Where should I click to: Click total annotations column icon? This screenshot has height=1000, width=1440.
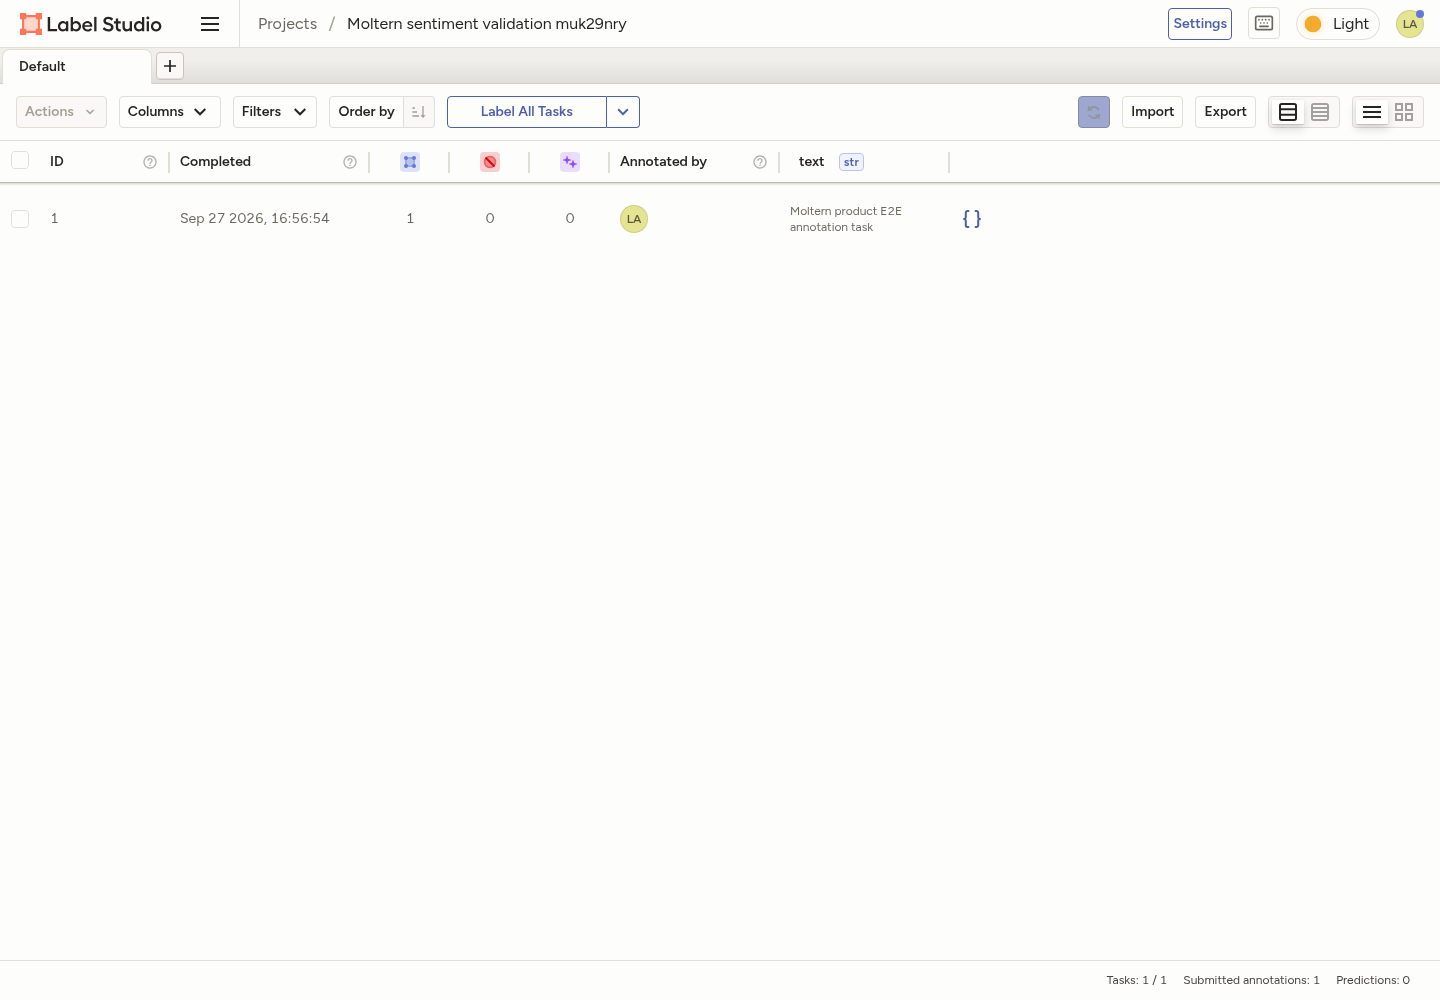pyautogui.click(x=410, y=162)
